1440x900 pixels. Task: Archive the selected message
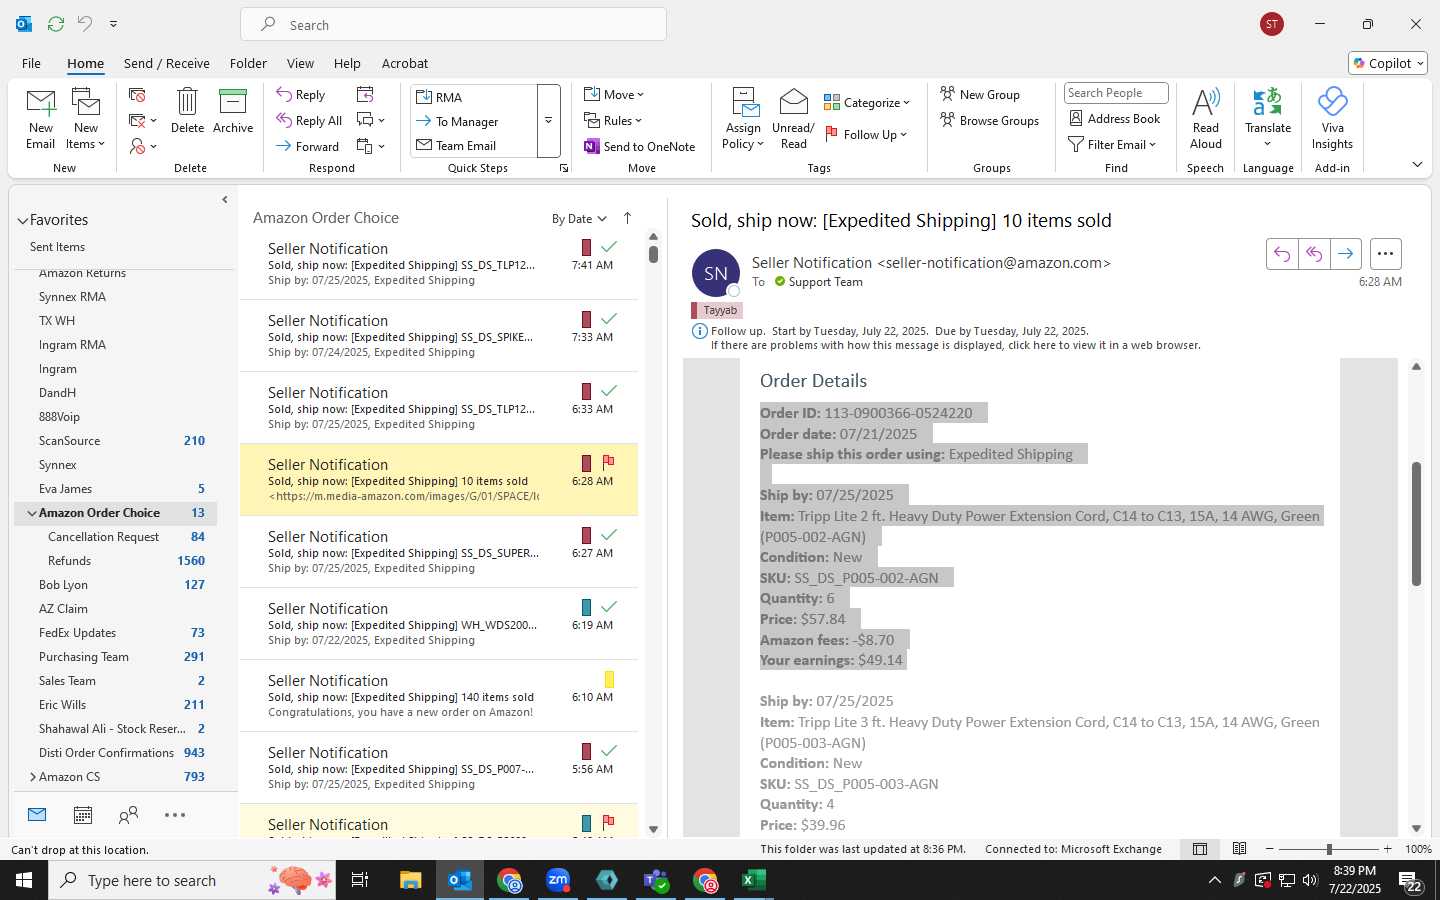pos(233,110)
